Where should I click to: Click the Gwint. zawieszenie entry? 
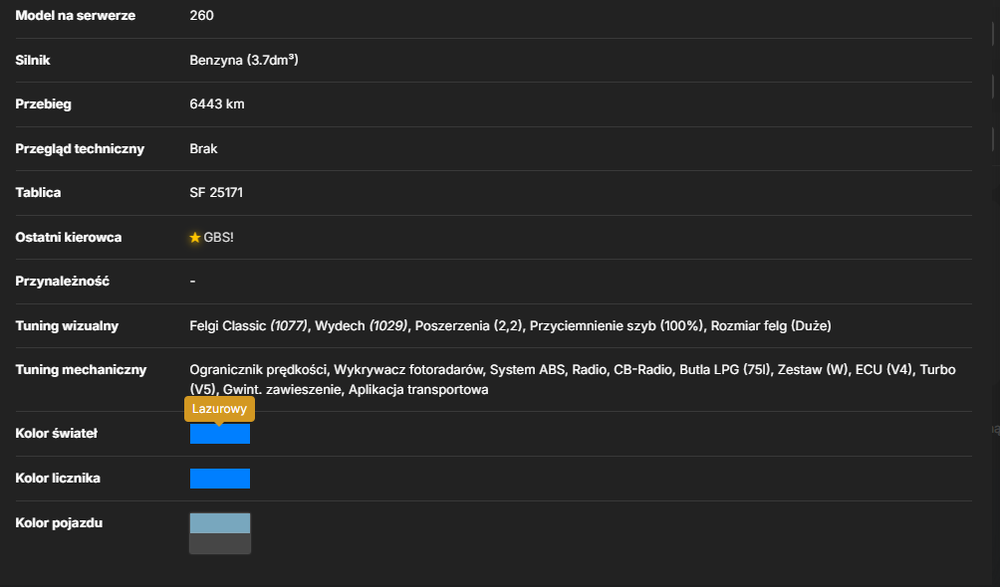[x=283, y=390]
